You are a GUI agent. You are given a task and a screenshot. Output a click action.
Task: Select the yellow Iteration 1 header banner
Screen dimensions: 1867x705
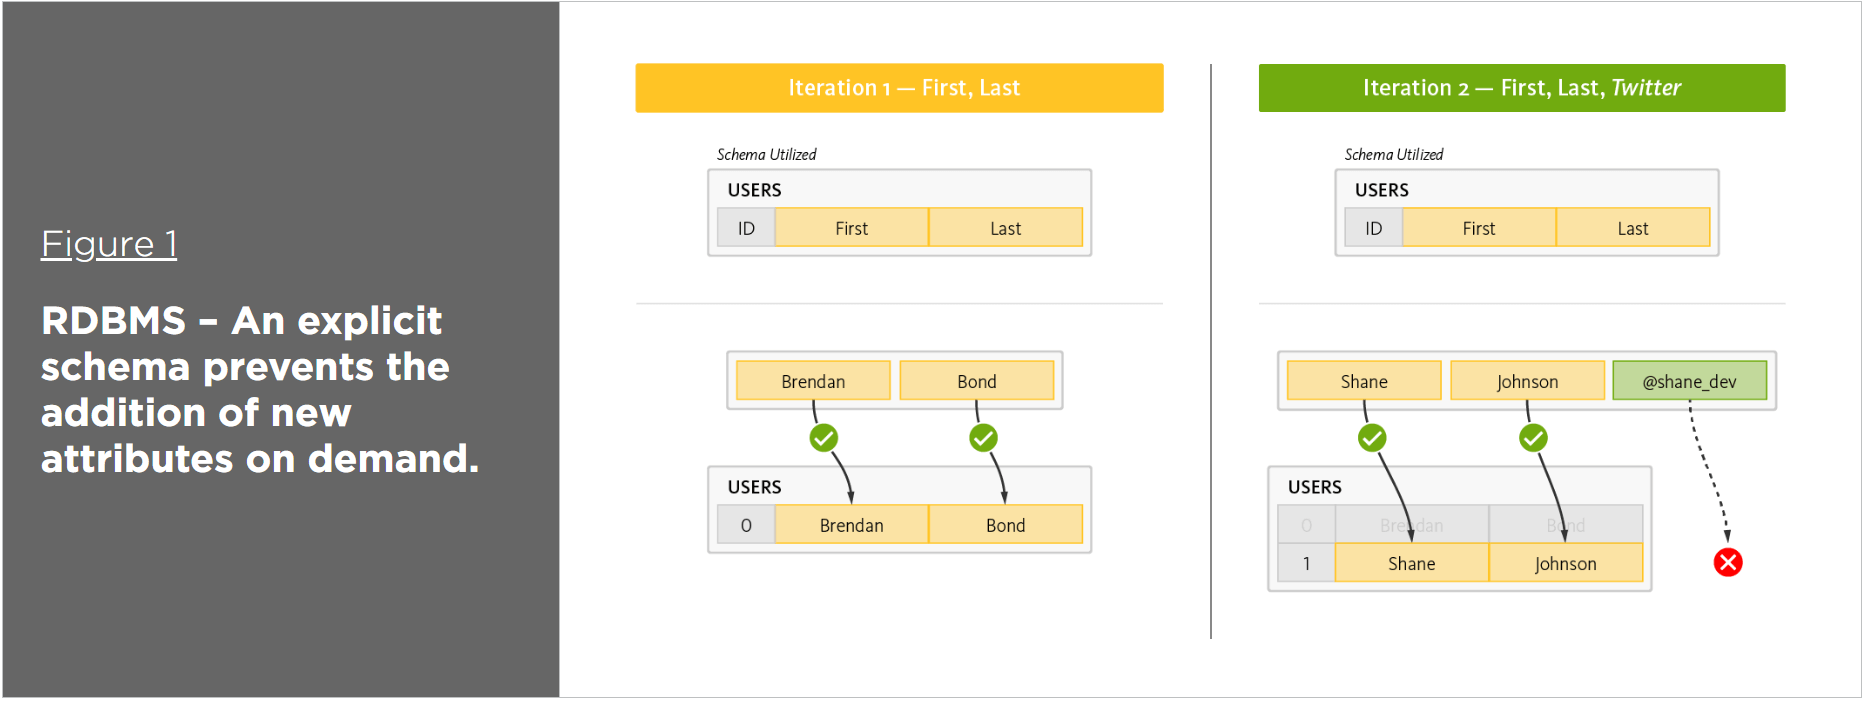(899, 88)
